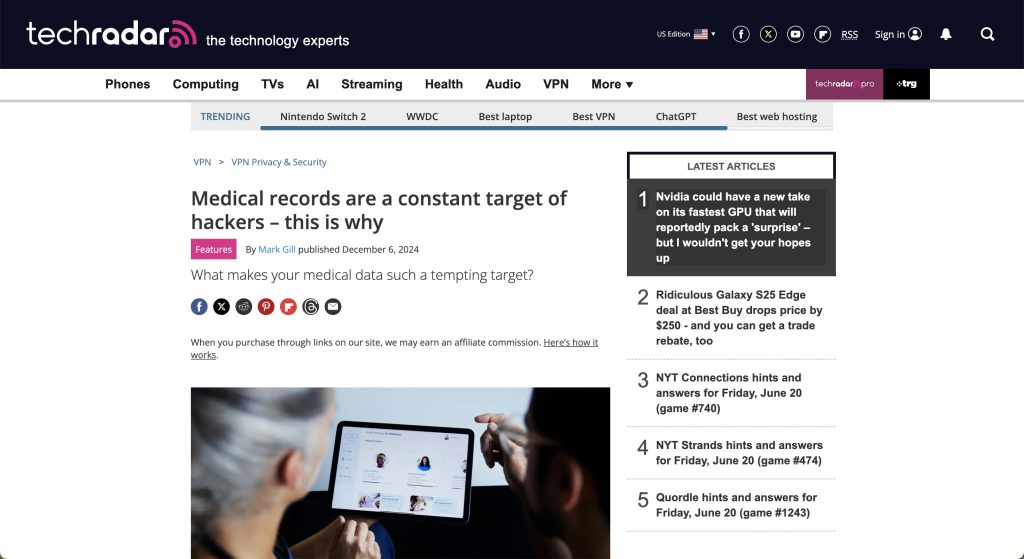Click the pink Features tag
Screen dimensions: 1024x559
pos(214,249)
